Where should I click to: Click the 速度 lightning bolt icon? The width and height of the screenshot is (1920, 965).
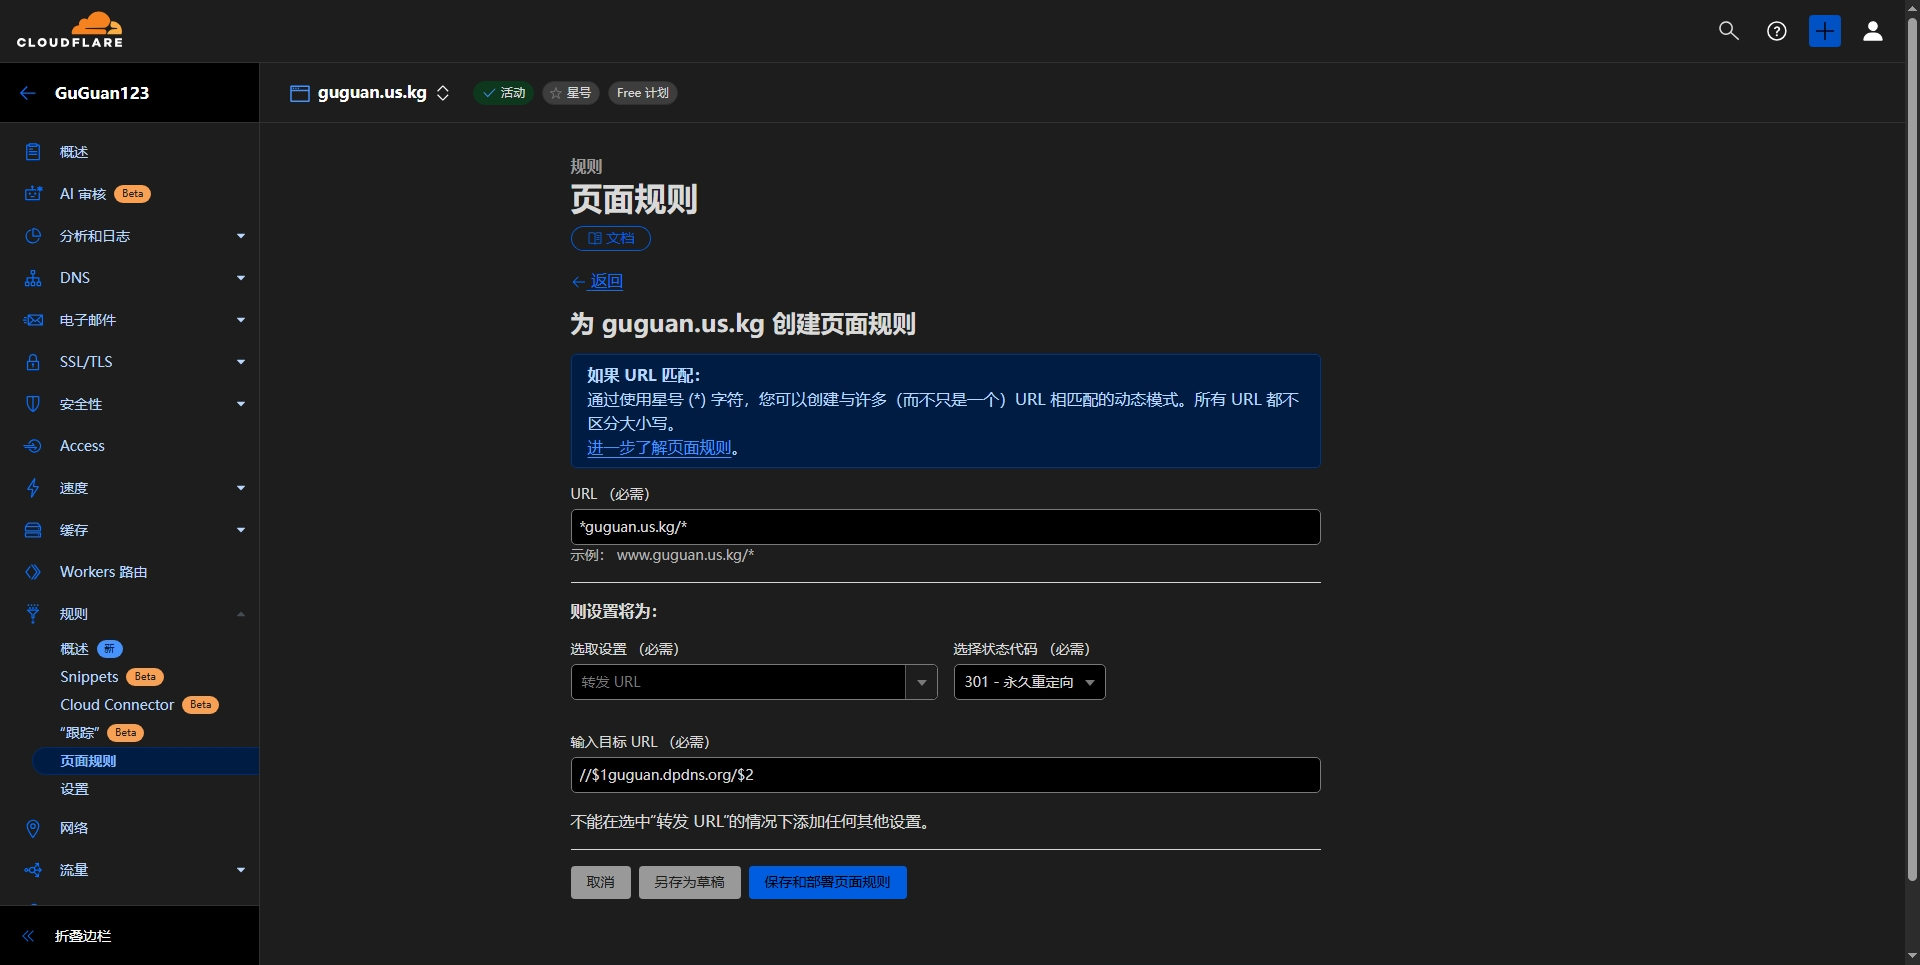pos(33,488)
